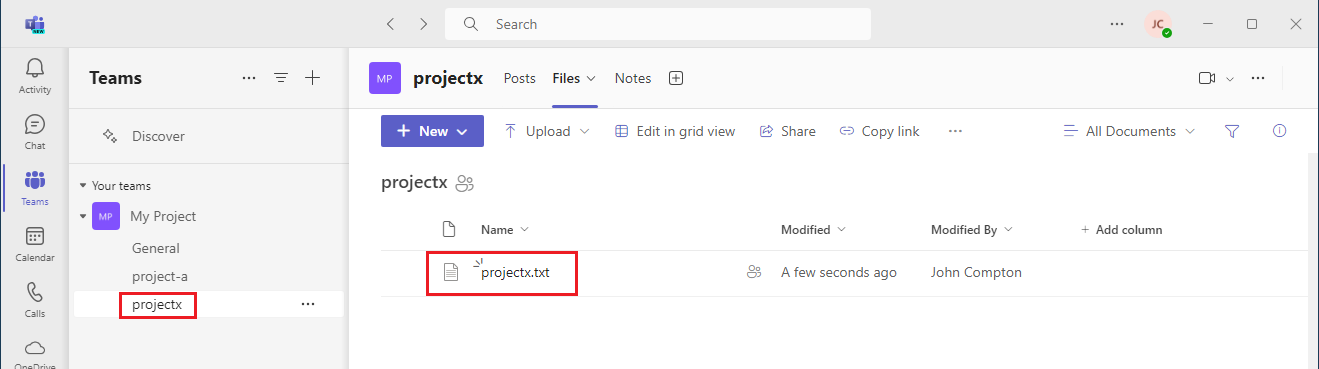This screenshot has height=369, width=1319.
Task: Open the filter funnel icon for documents
Action: click(x=1232, y=131)
